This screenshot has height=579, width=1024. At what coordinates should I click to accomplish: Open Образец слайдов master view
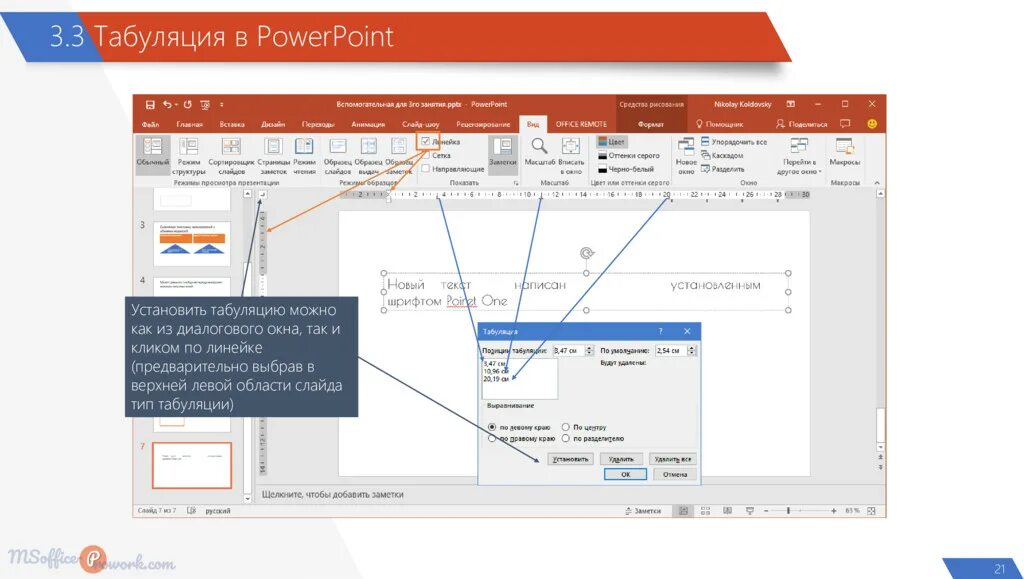[338, 155]
